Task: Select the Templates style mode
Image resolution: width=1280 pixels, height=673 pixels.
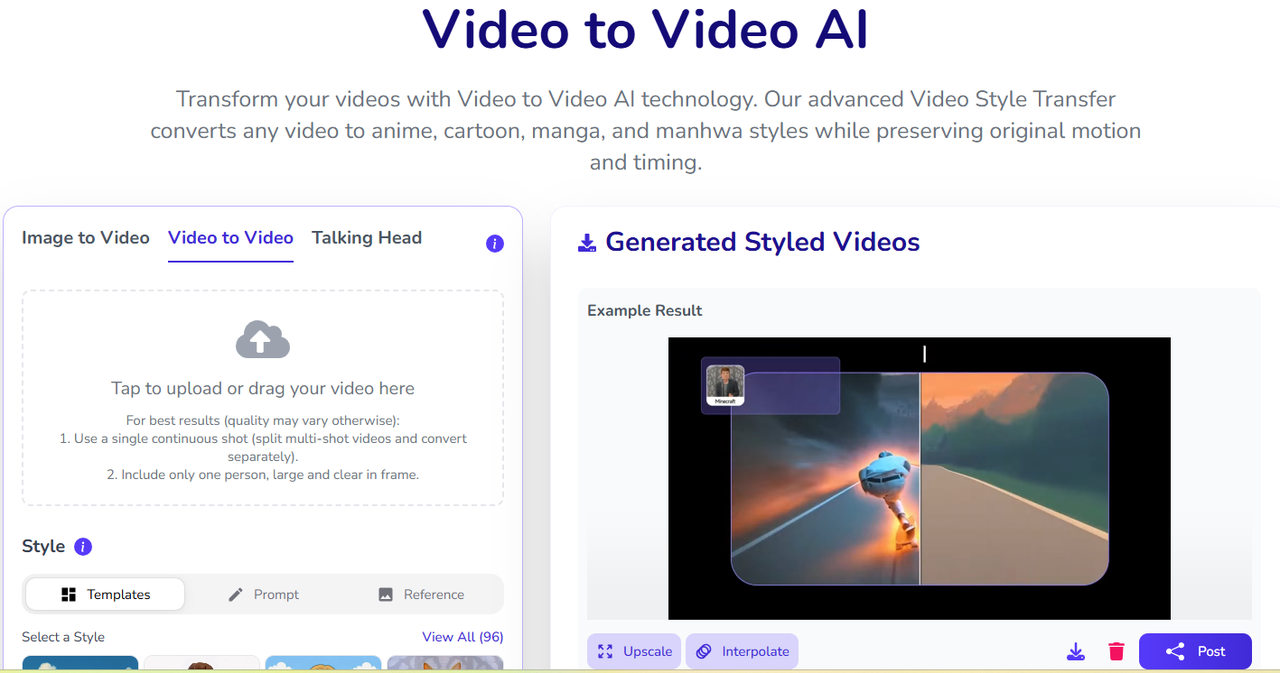Action: click(x=105, y=594)
